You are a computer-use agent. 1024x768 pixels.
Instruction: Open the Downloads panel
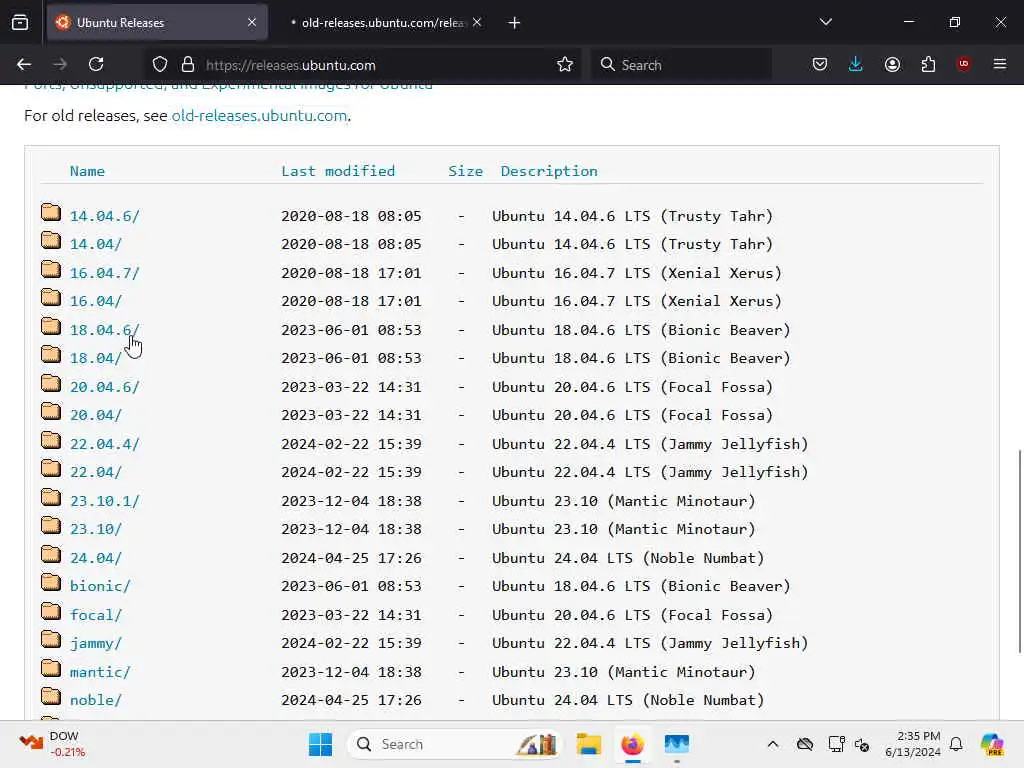(856, 65)
